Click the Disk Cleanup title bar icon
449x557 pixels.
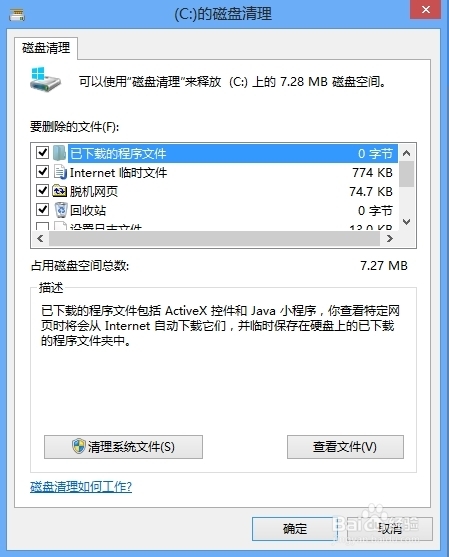click(x=17, y=15)
